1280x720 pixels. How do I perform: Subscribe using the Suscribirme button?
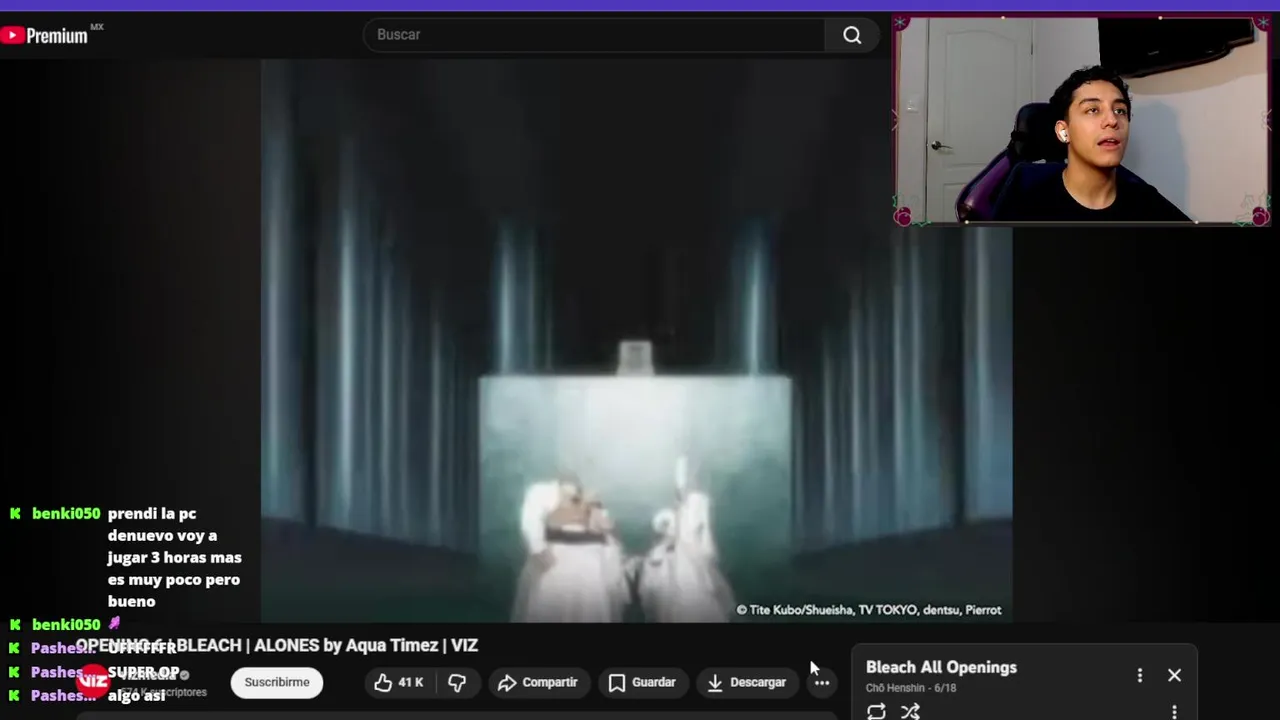coord(277,682)
